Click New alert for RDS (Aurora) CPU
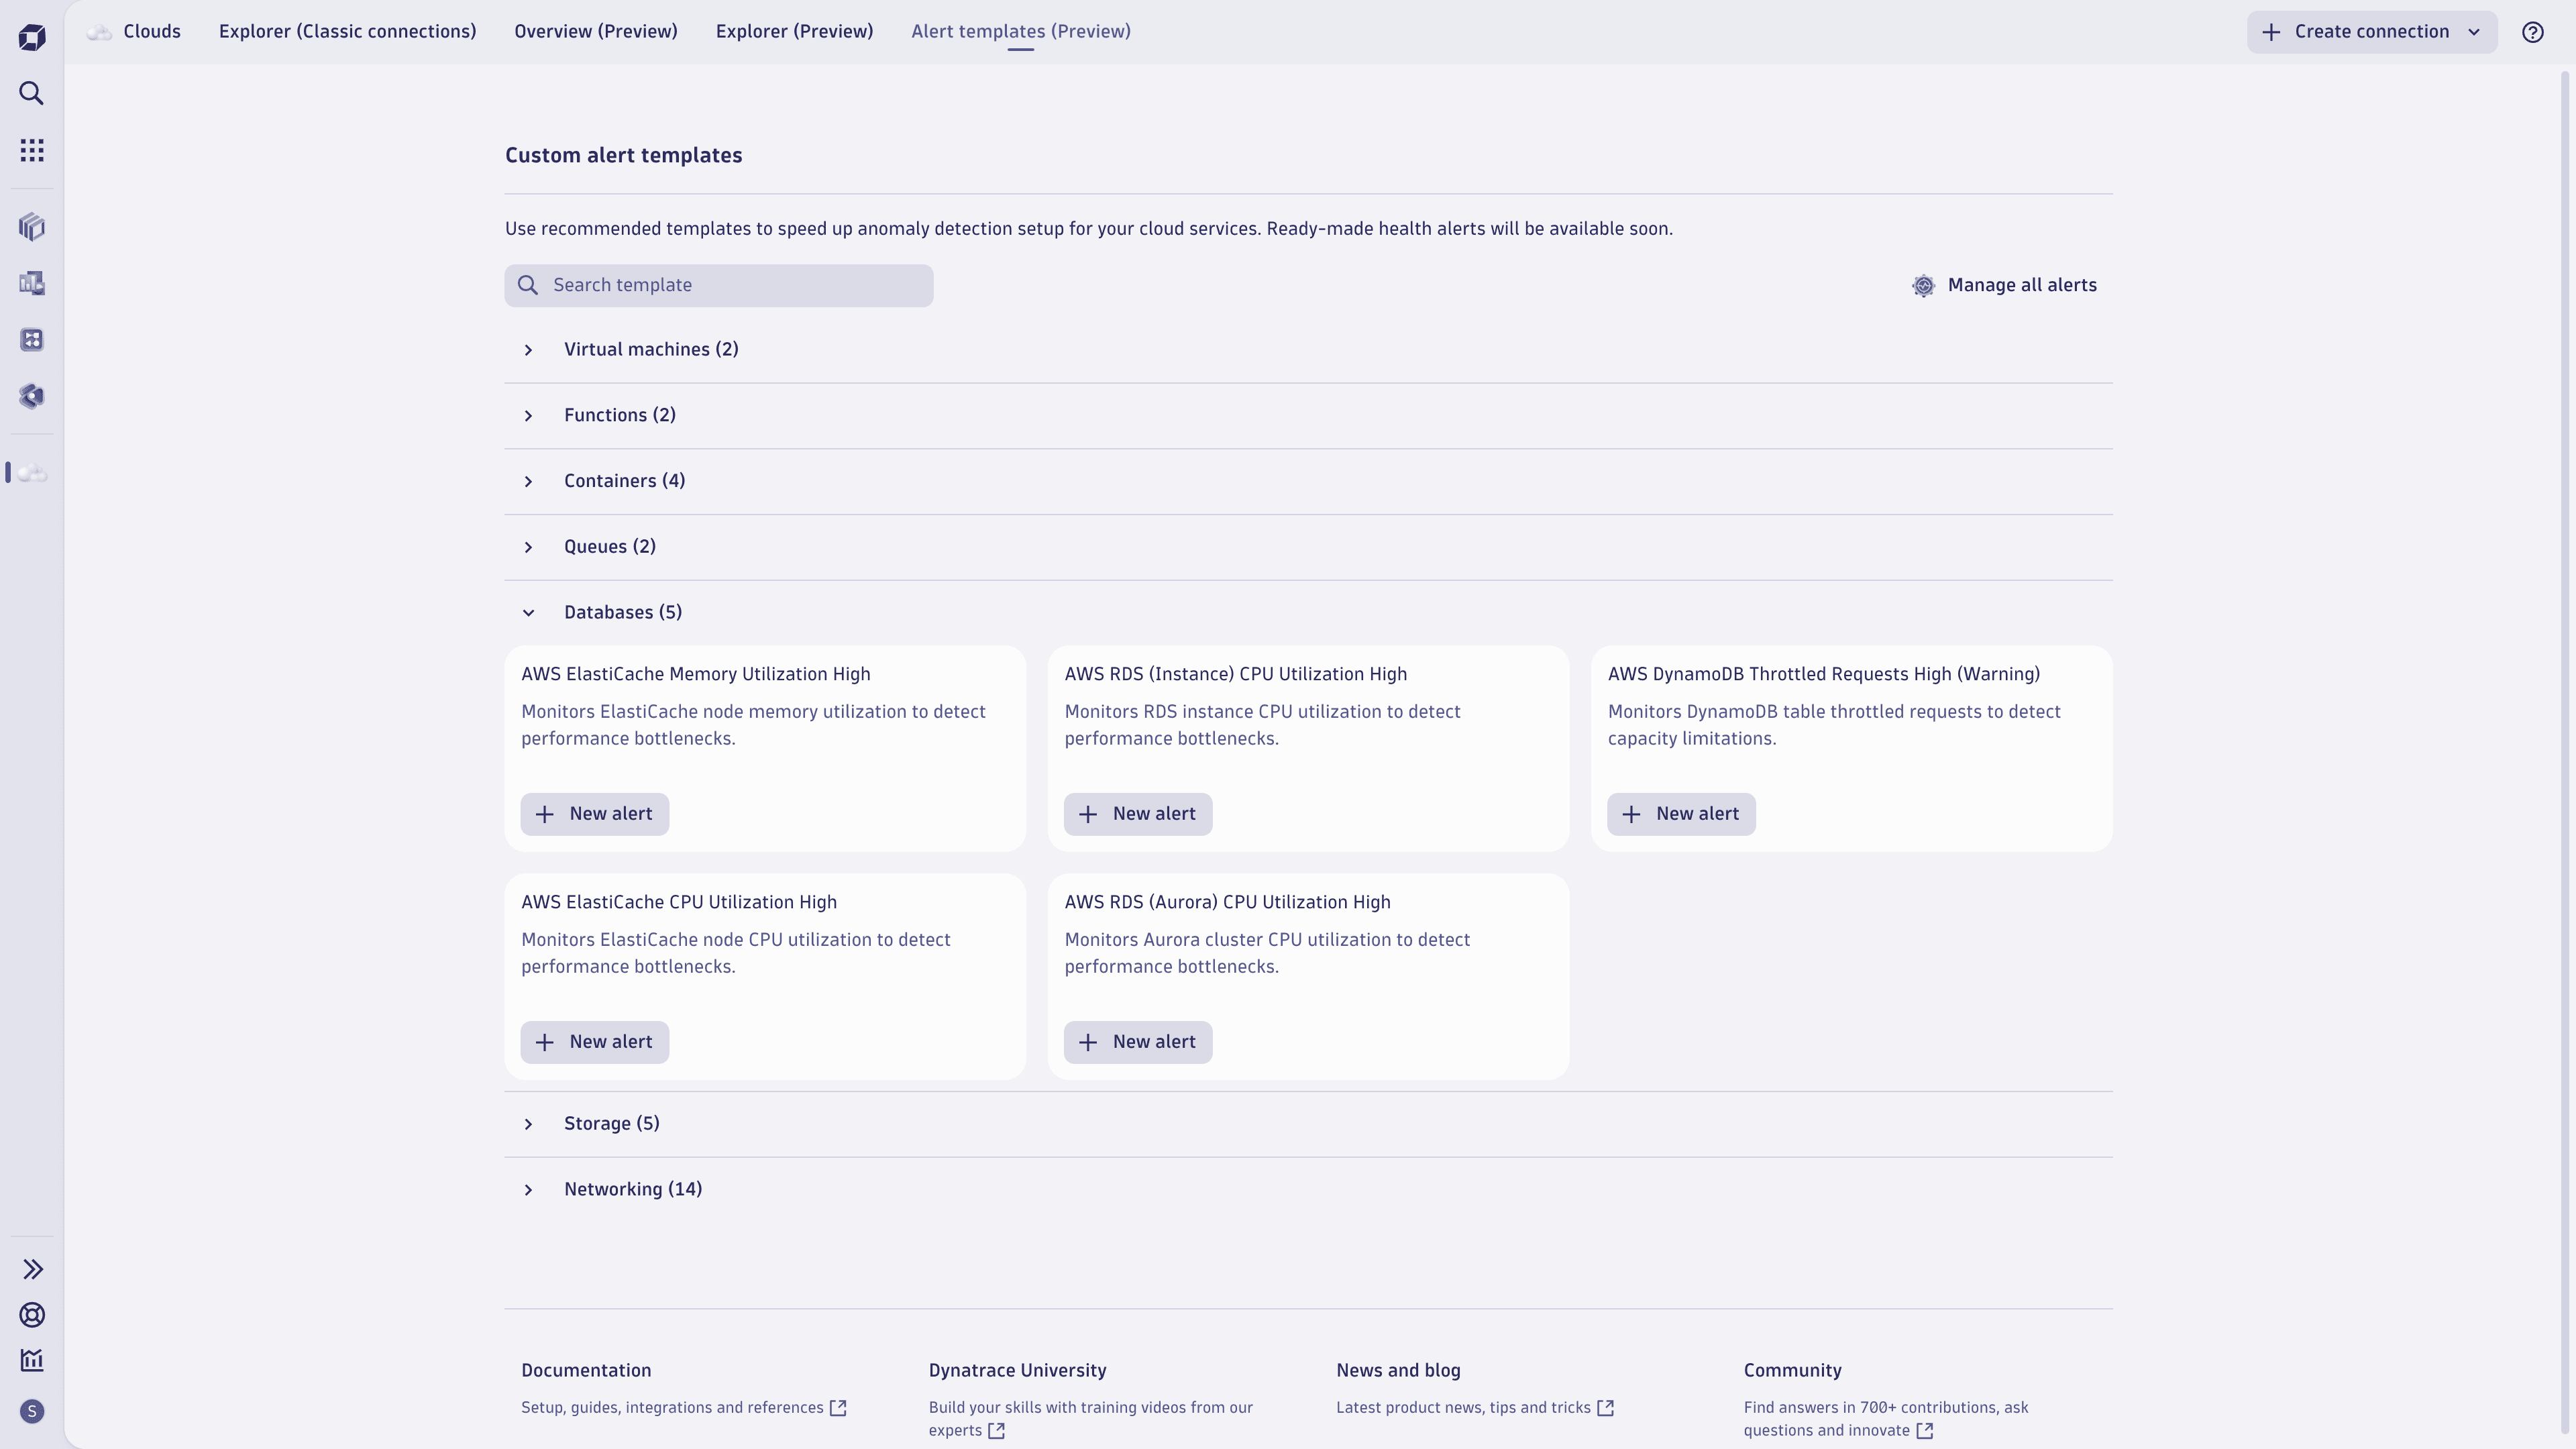The width and height of the screenshot is (2576, 1449). pos(1138,1042)
